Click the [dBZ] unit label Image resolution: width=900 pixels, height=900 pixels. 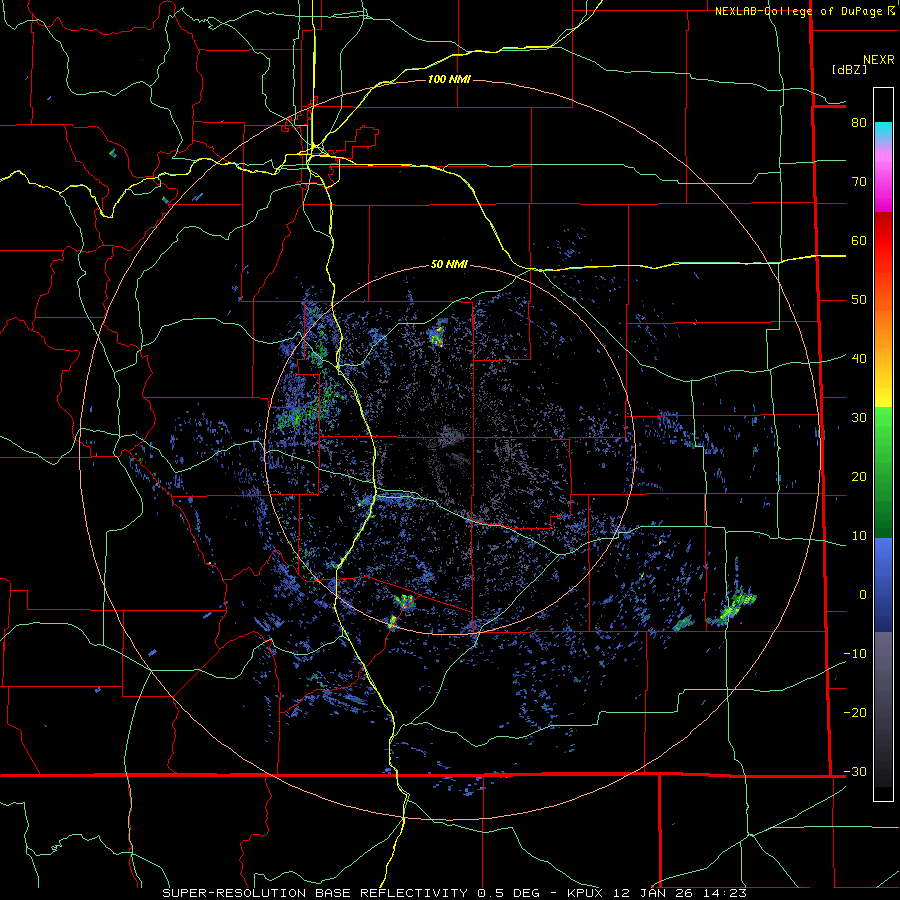tap(849, 69)
